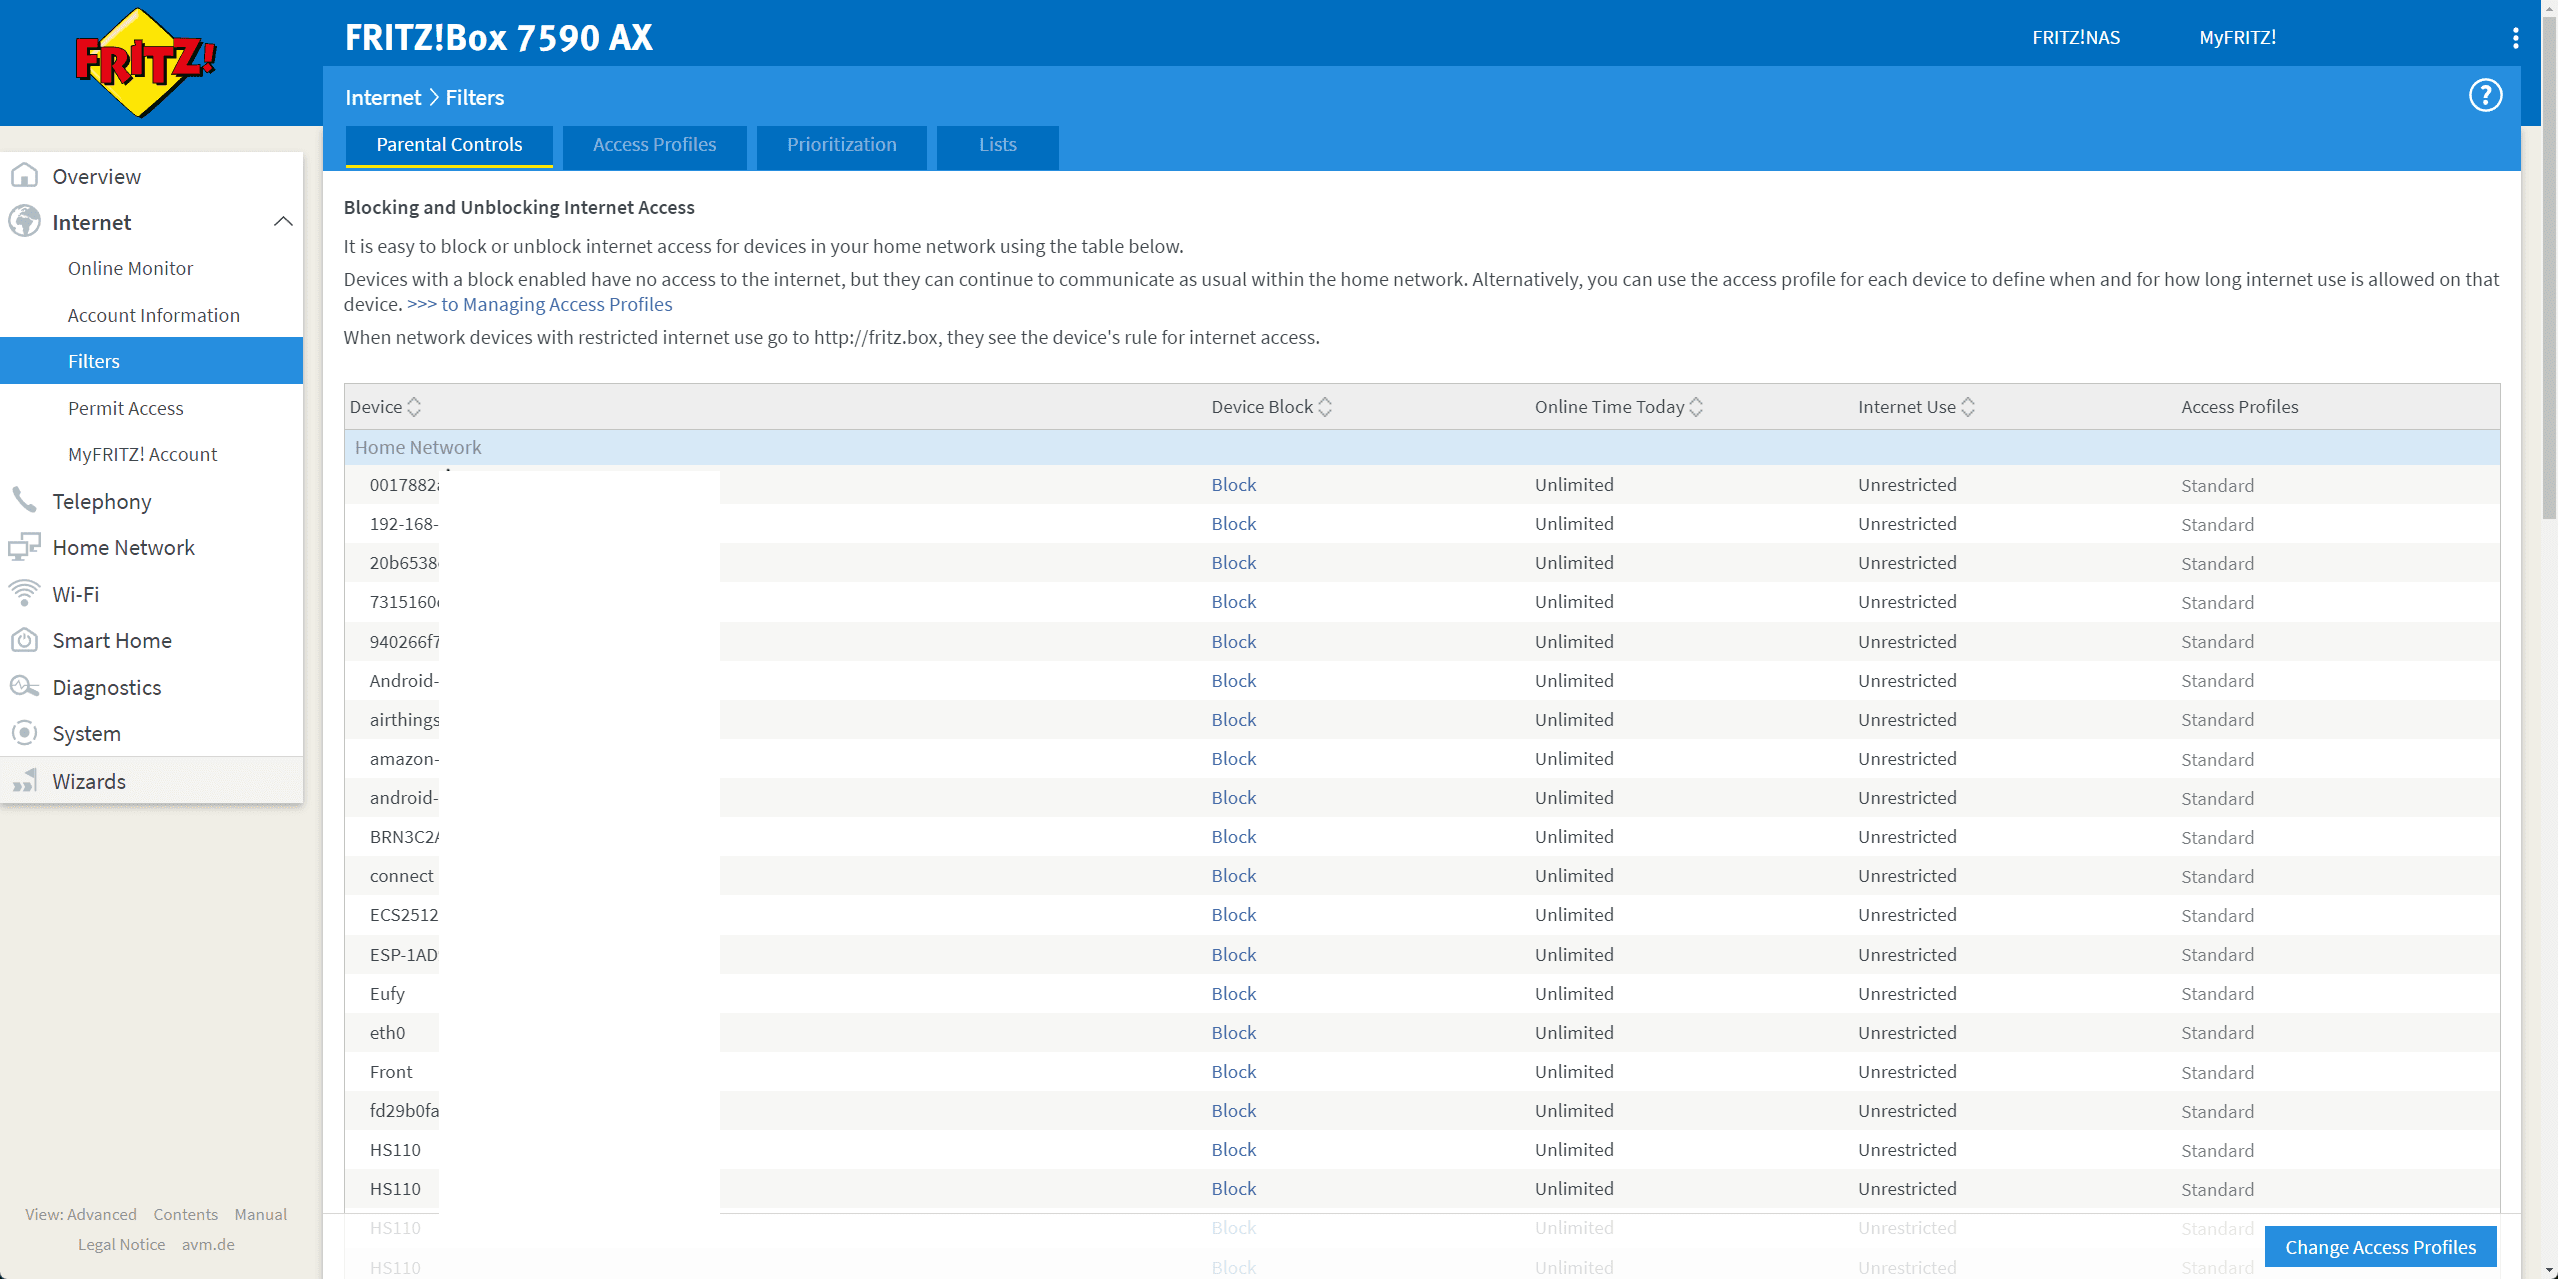Sort table by Device column arrows
This screenshot has width=2558, height=1279.
pos(414,407)
